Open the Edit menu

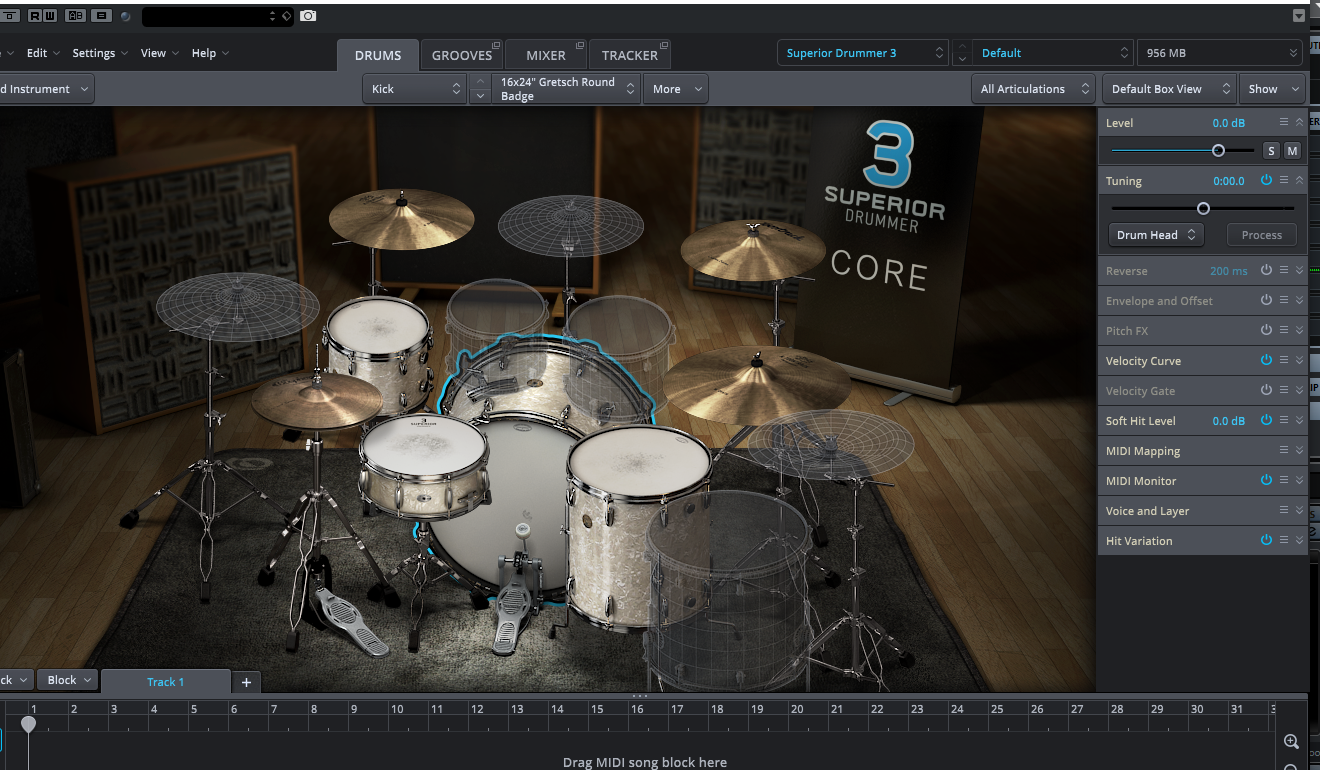(x=43, y=53)
